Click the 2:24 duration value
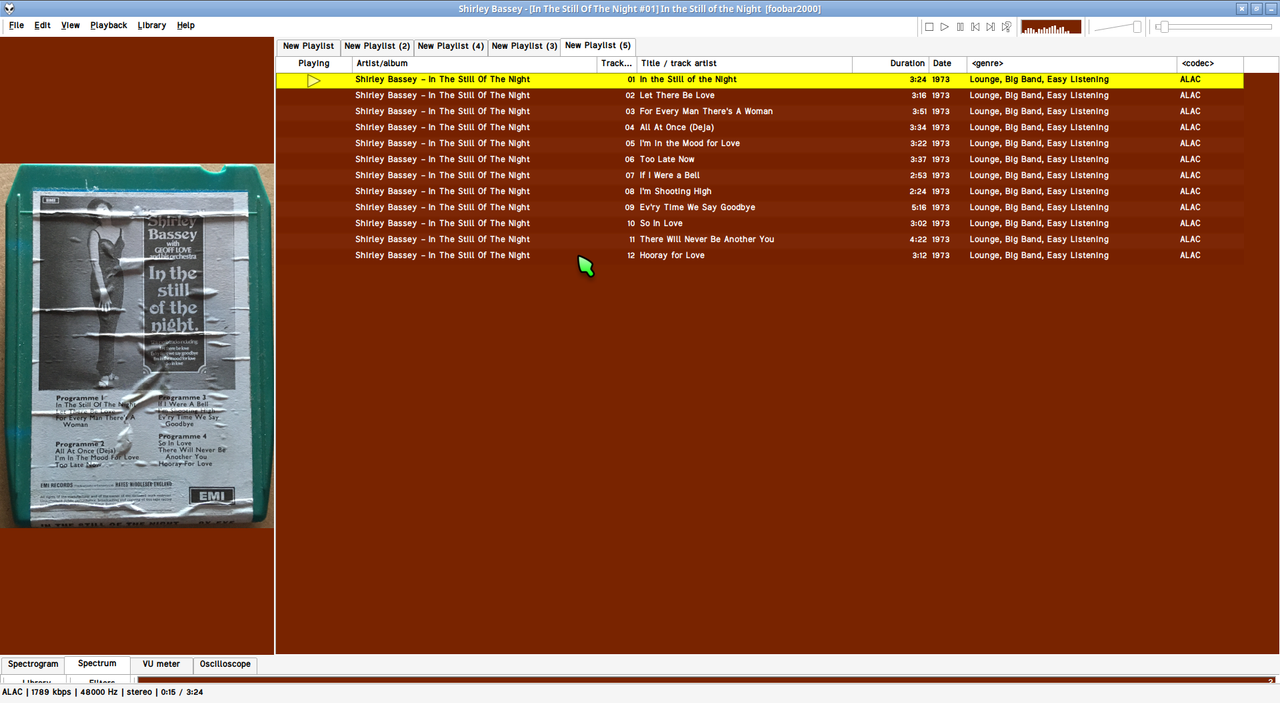1280x703 pixels. pos(917,192)
